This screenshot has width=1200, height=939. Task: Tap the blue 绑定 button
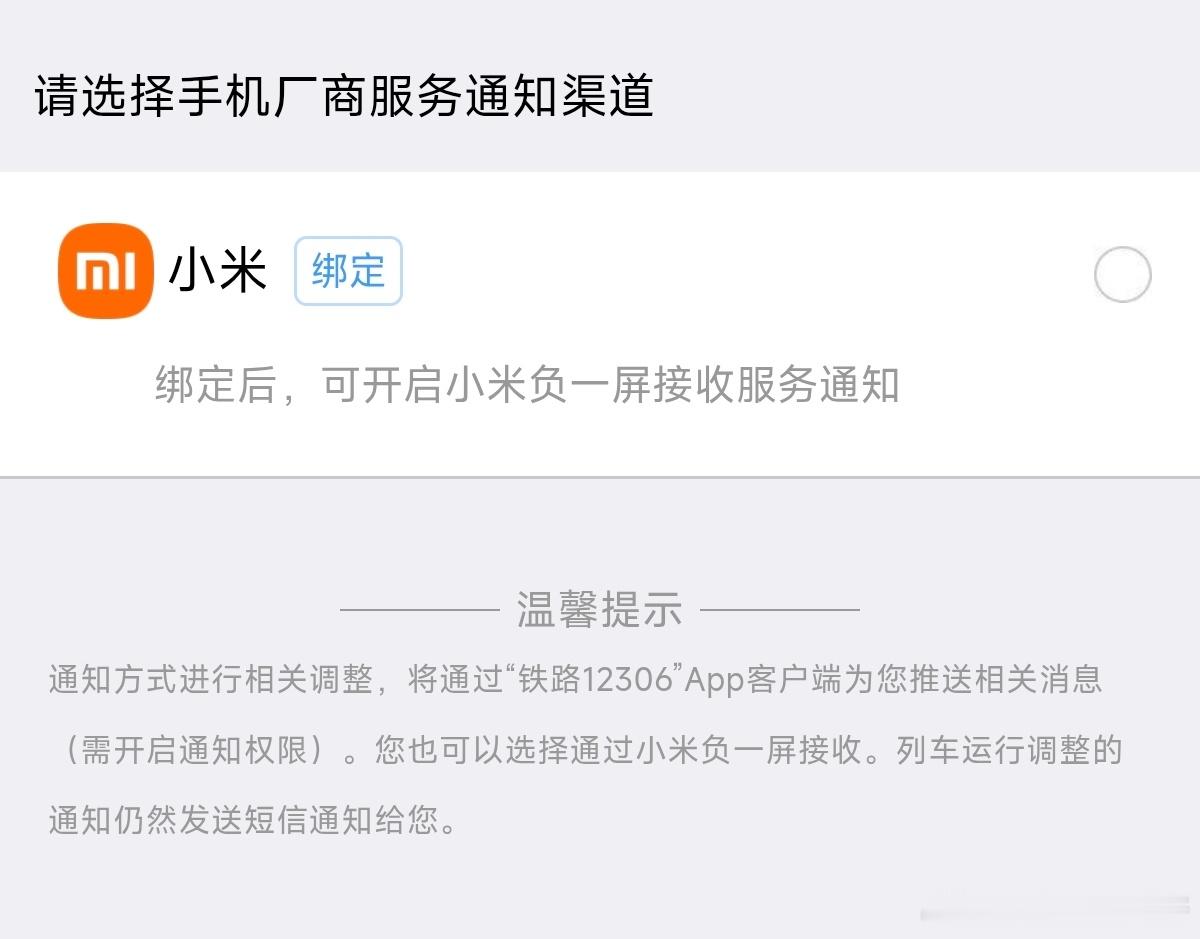coord(348,271)
